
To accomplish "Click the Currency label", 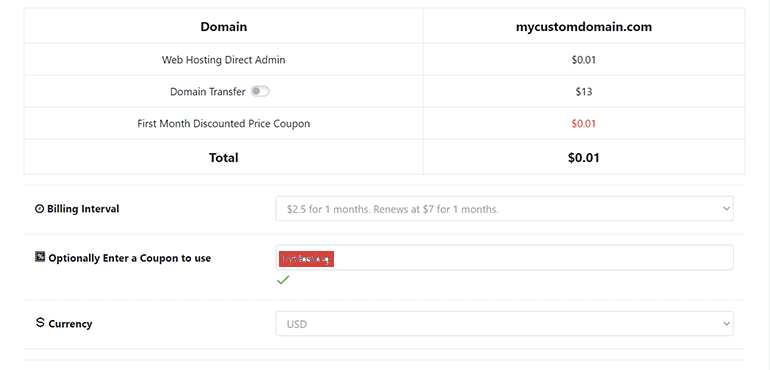I will pos(70,324).
